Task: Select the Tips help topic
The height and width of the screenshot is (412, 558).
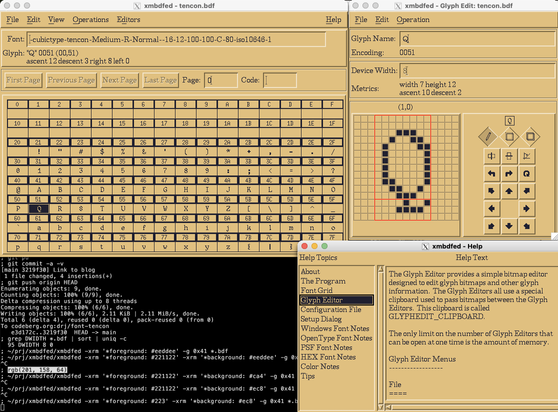Action: 307,376
